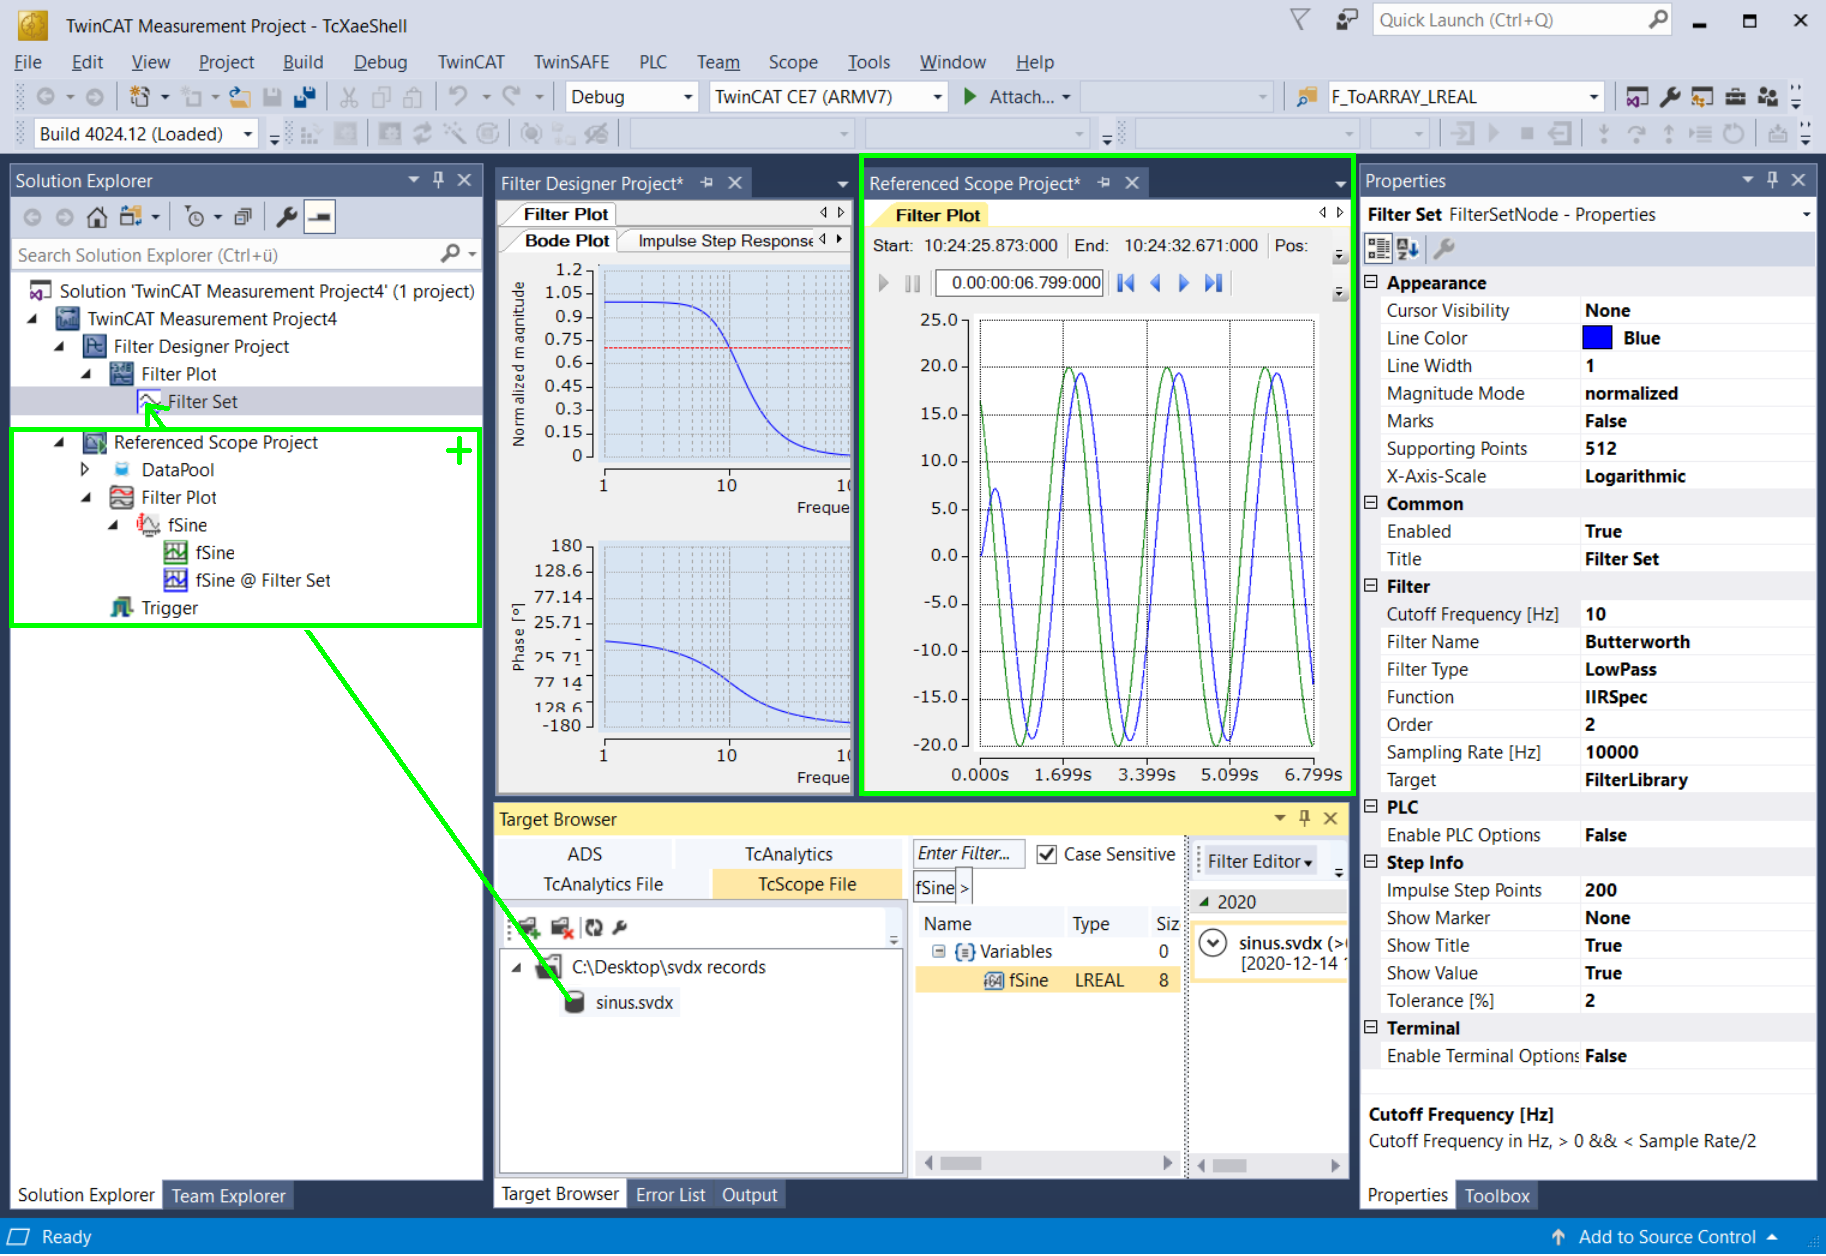Switch to TcAnalytics File tab
This screenshot has height=1256, width=1826.
point(603,884)
